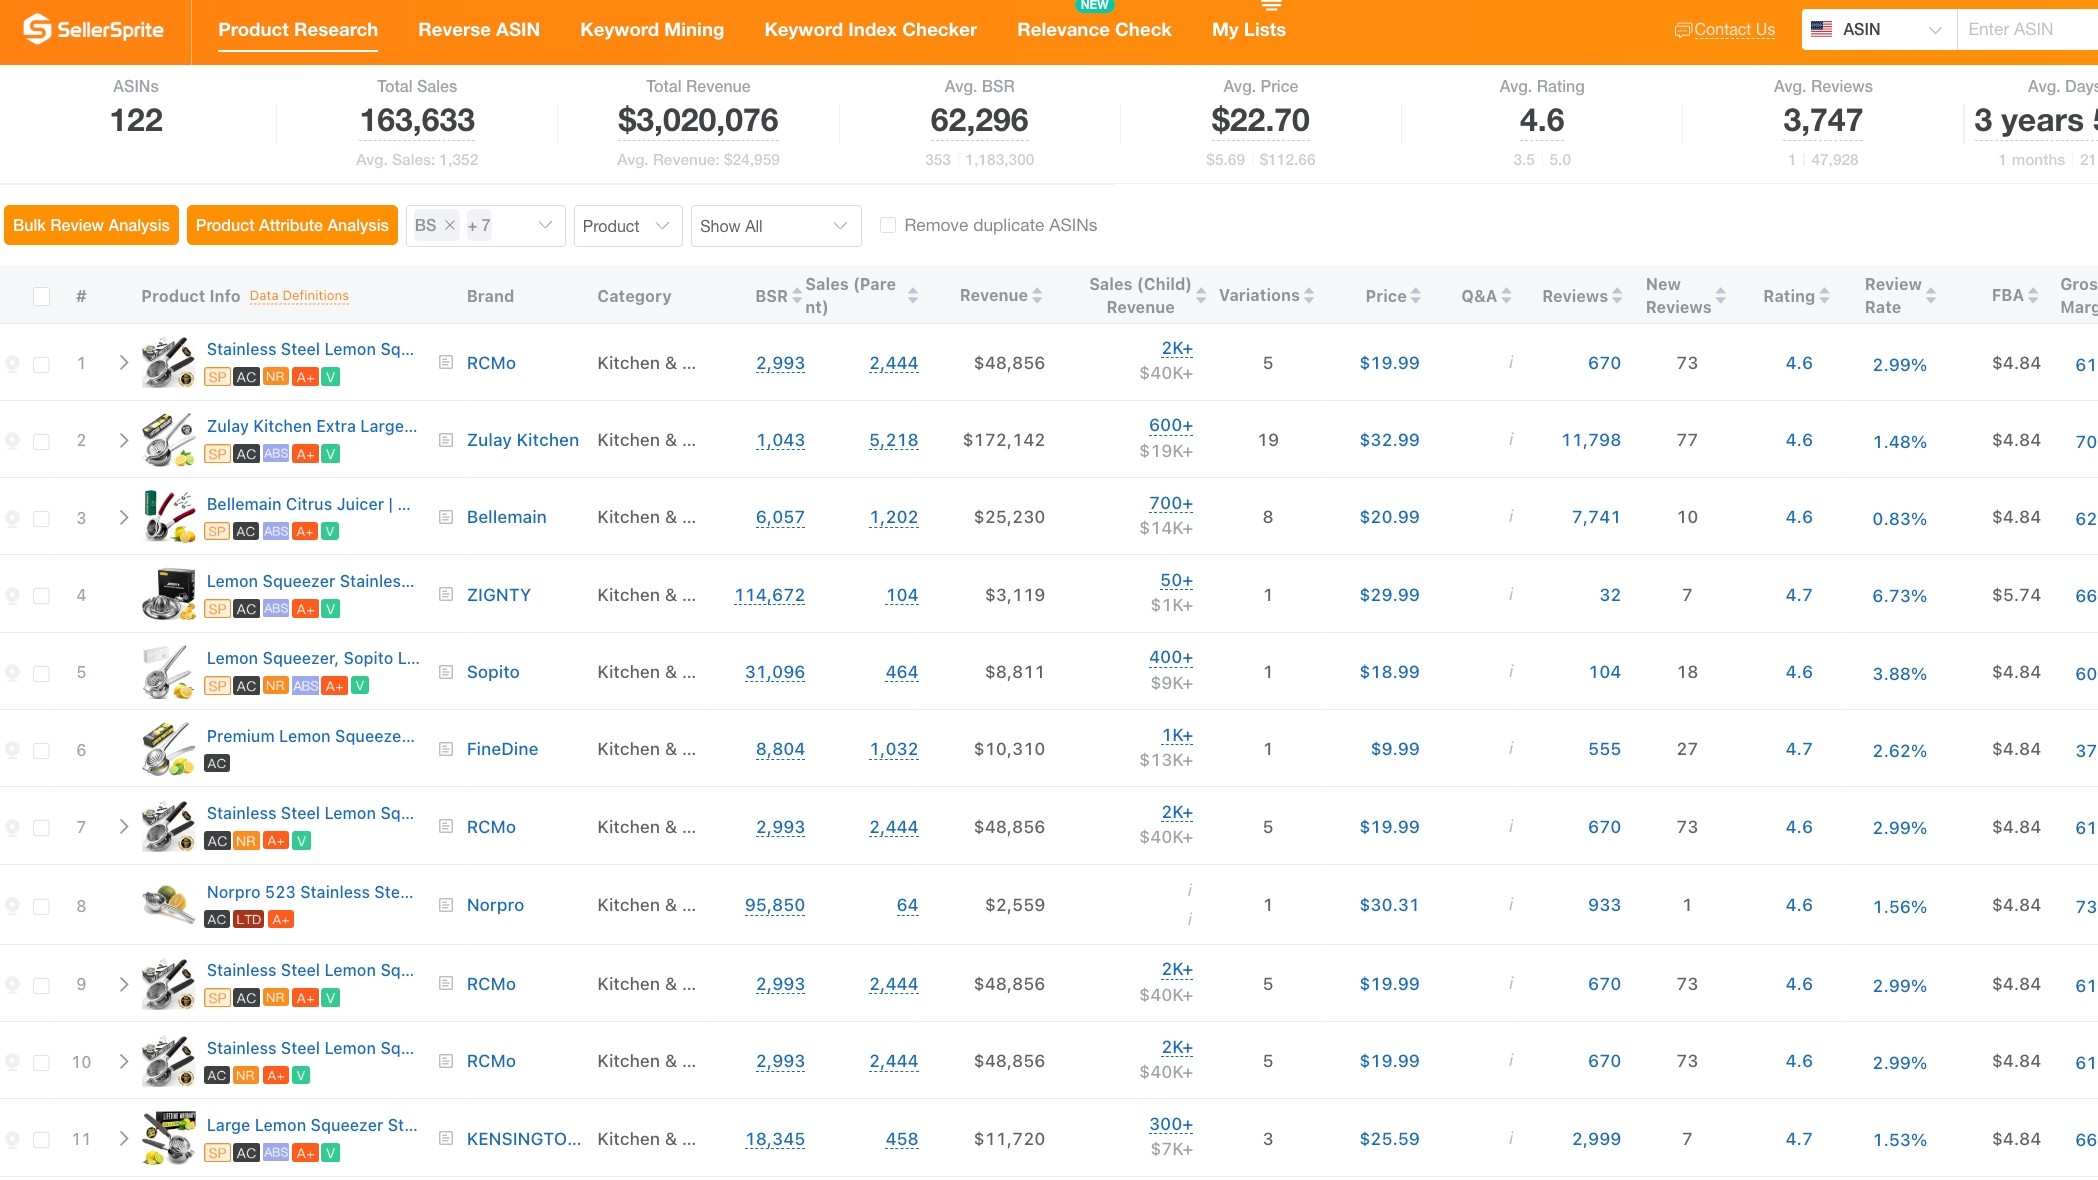Click the Q&A info icon in ZIGNTY row
Viewport: 2098px width, 1180px height.
[1510, 594]
